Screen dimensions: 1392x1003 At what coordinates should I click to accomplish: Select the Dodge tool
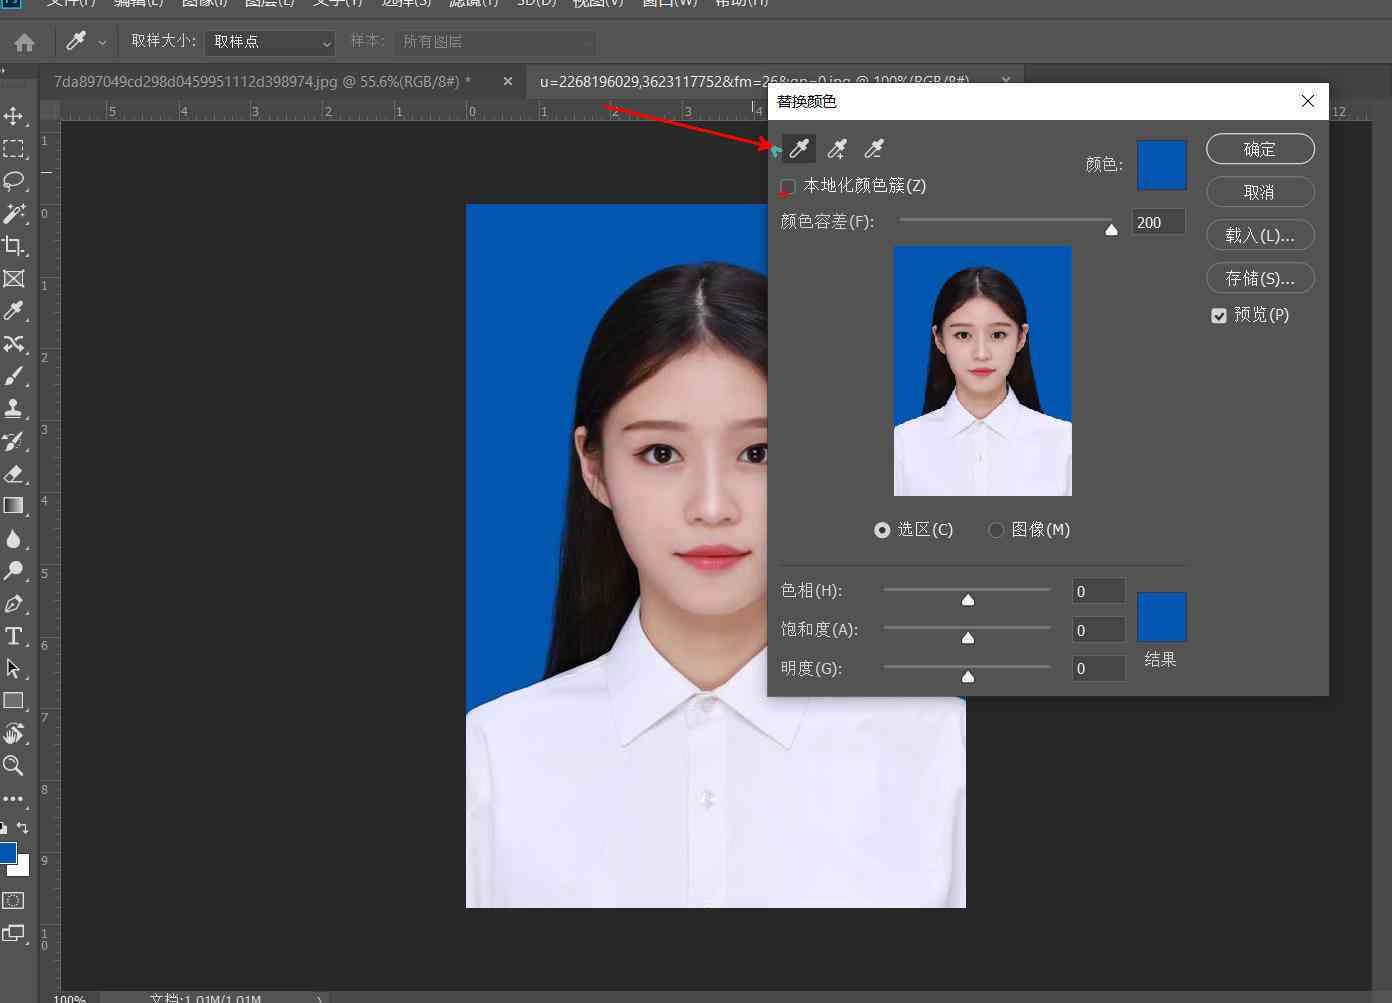coord(14,571)
